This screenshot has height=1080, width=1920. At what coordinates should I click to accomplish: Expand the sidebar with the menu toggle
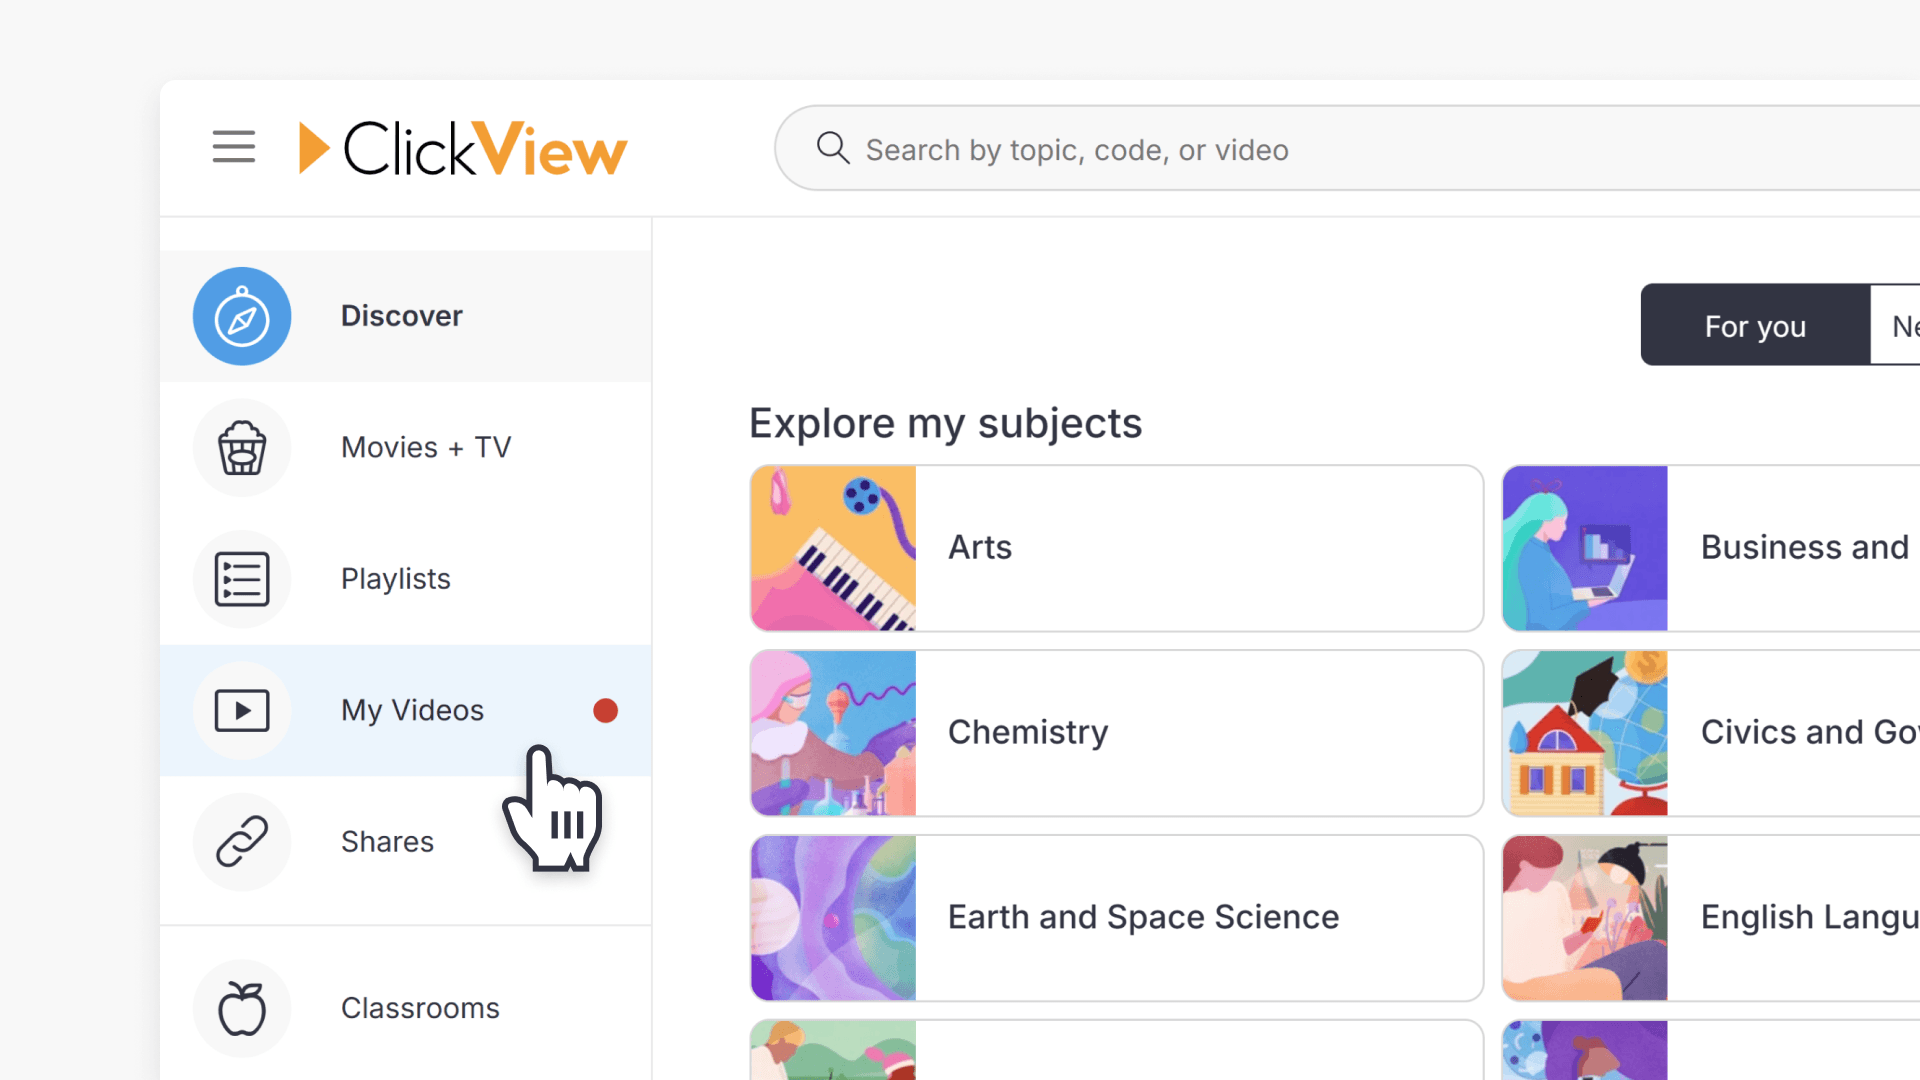(233, 146)
